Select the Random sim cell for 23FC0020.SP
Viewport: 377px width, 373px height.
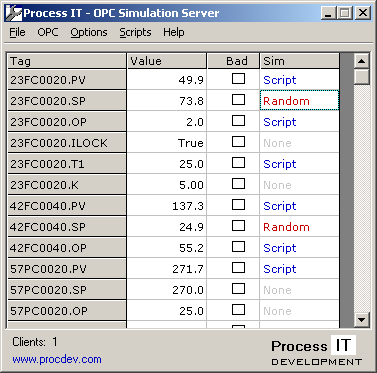tap(299, 100)
